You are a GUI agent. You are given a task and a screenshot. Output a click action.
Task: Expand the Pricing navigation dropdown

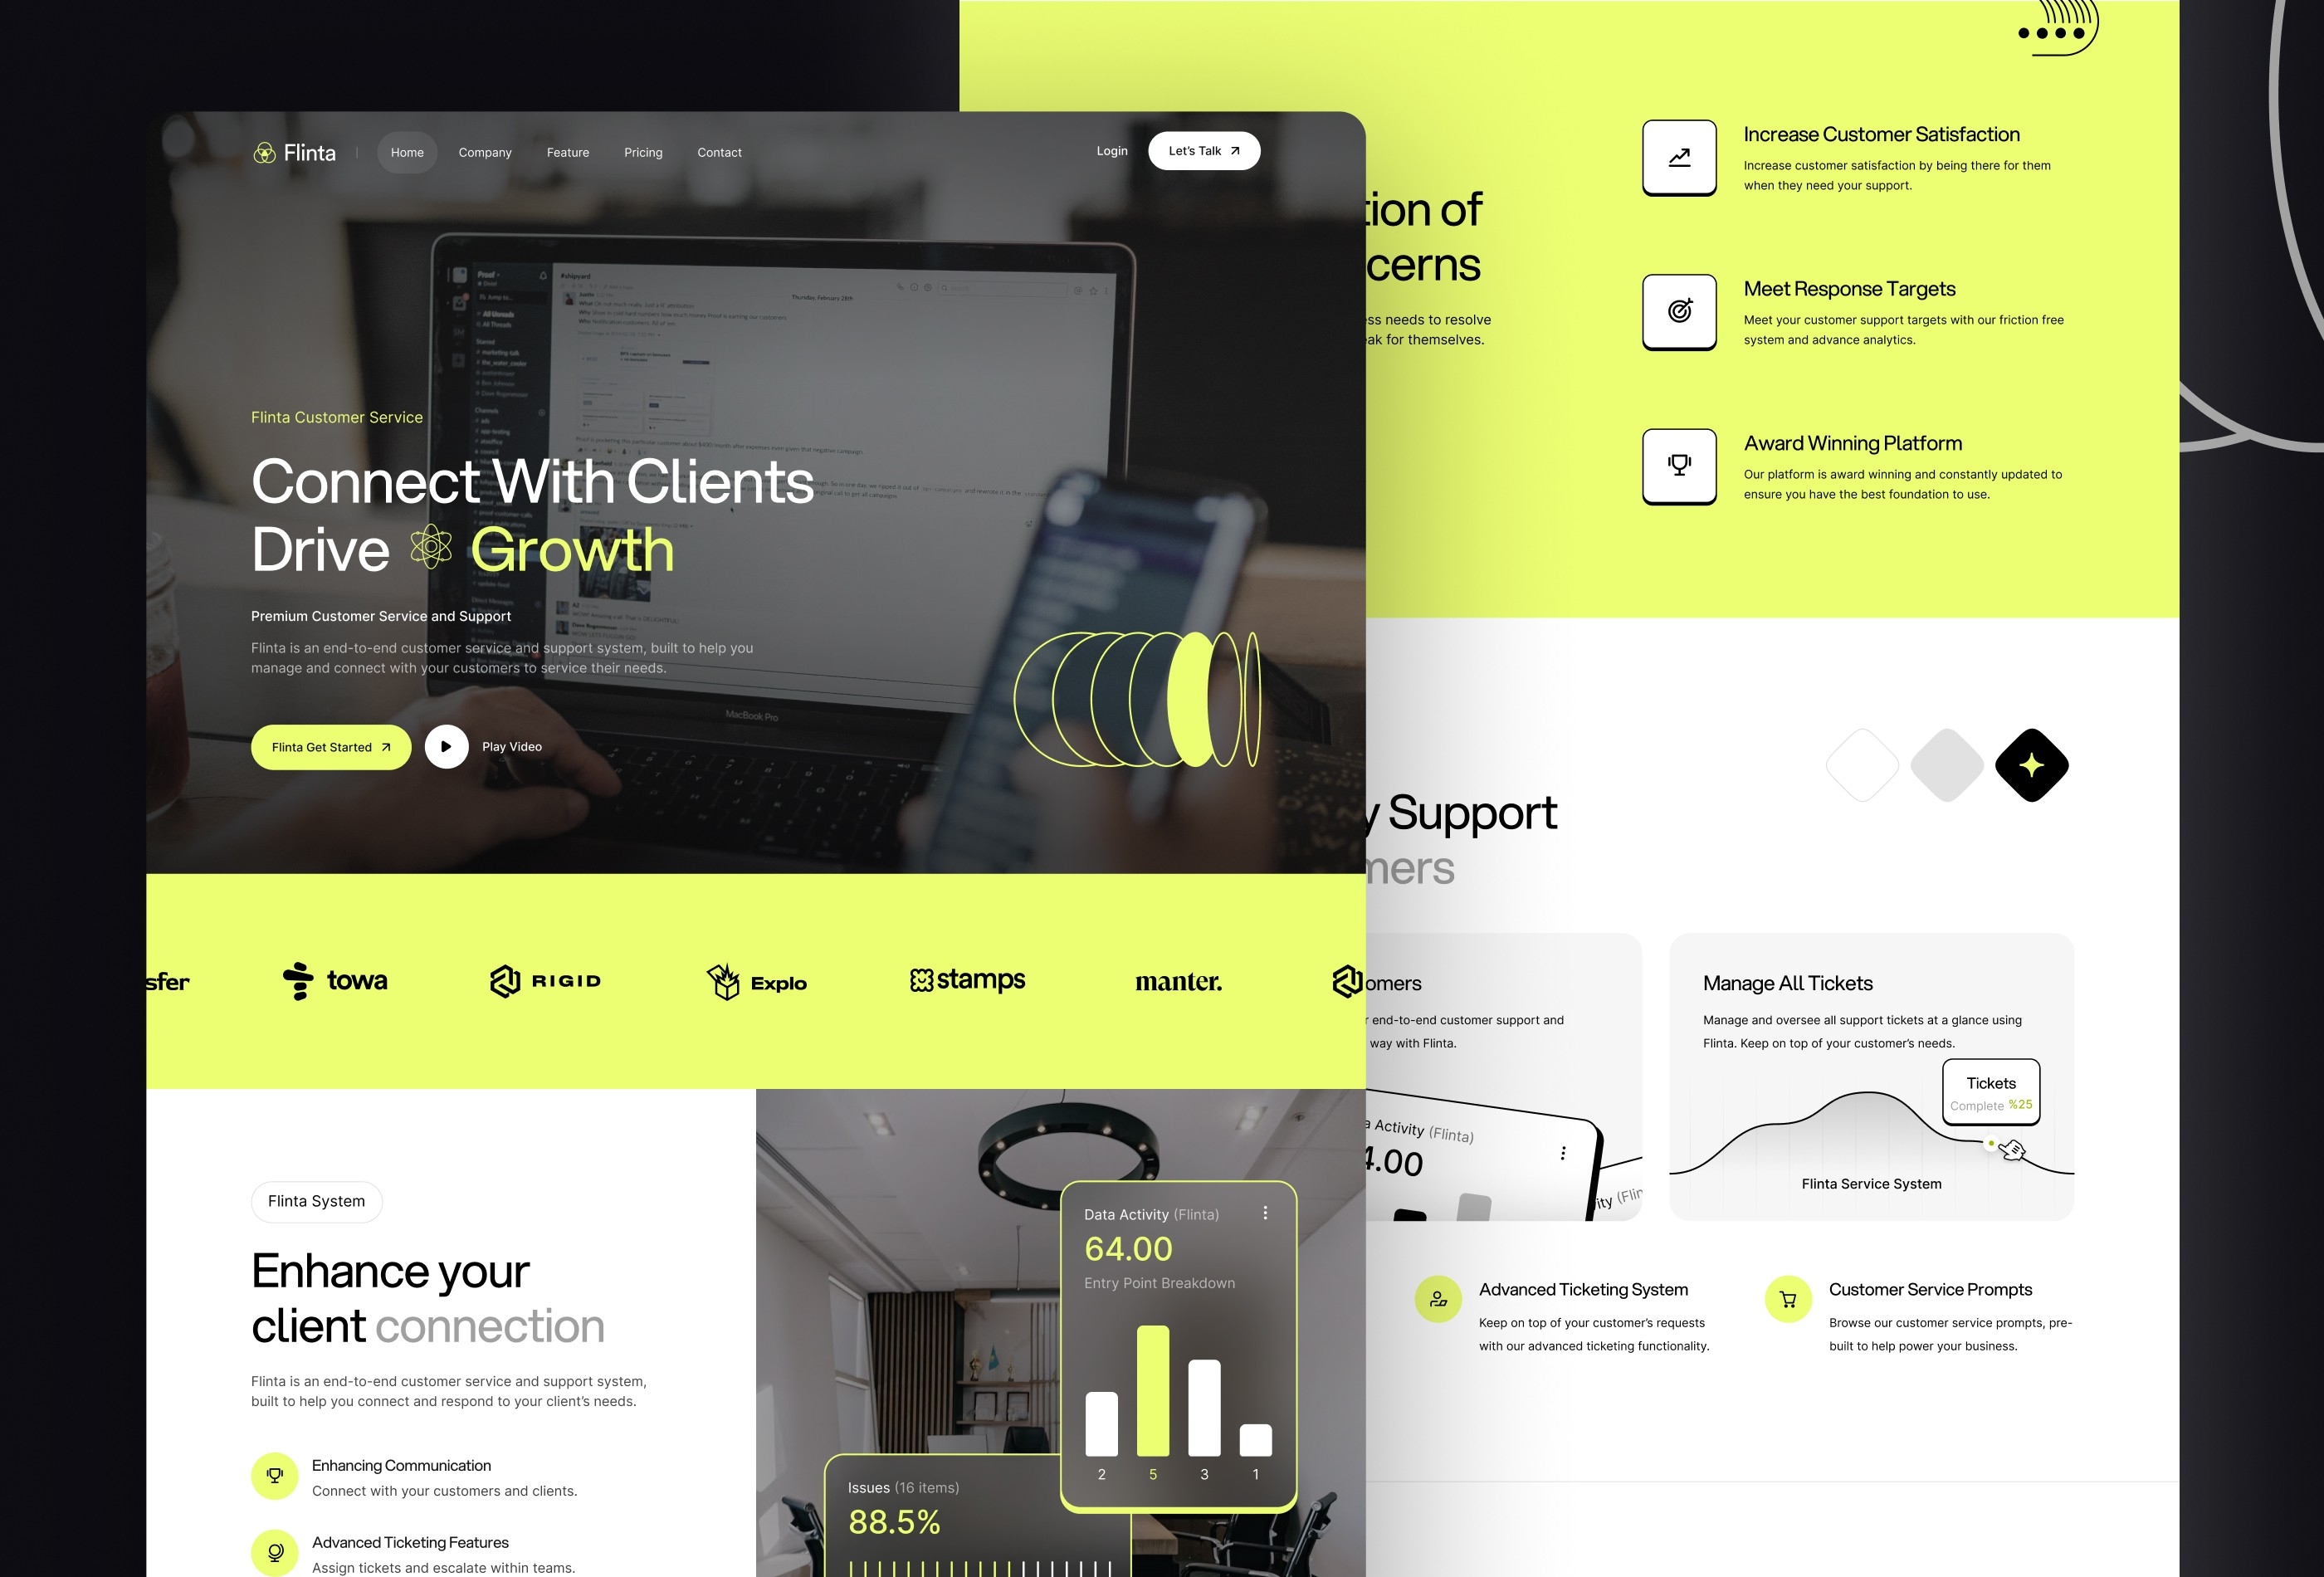642,151
